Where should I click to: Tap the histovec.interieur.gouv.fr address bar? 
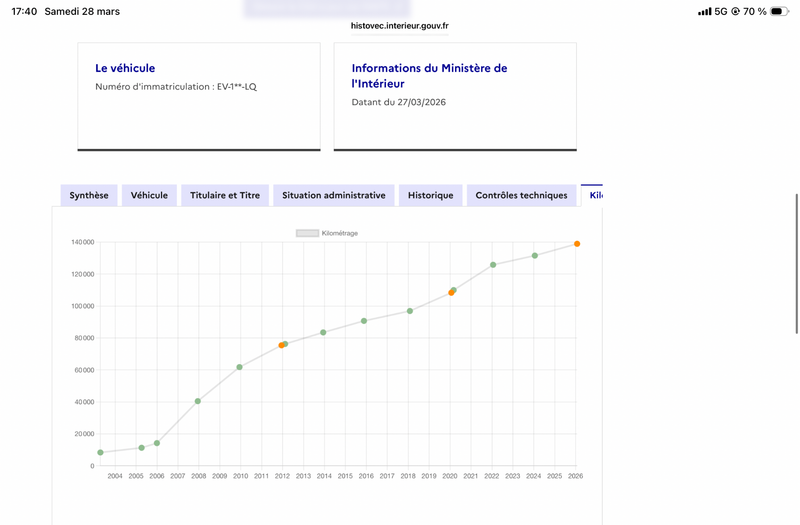[x=399, y=26]
